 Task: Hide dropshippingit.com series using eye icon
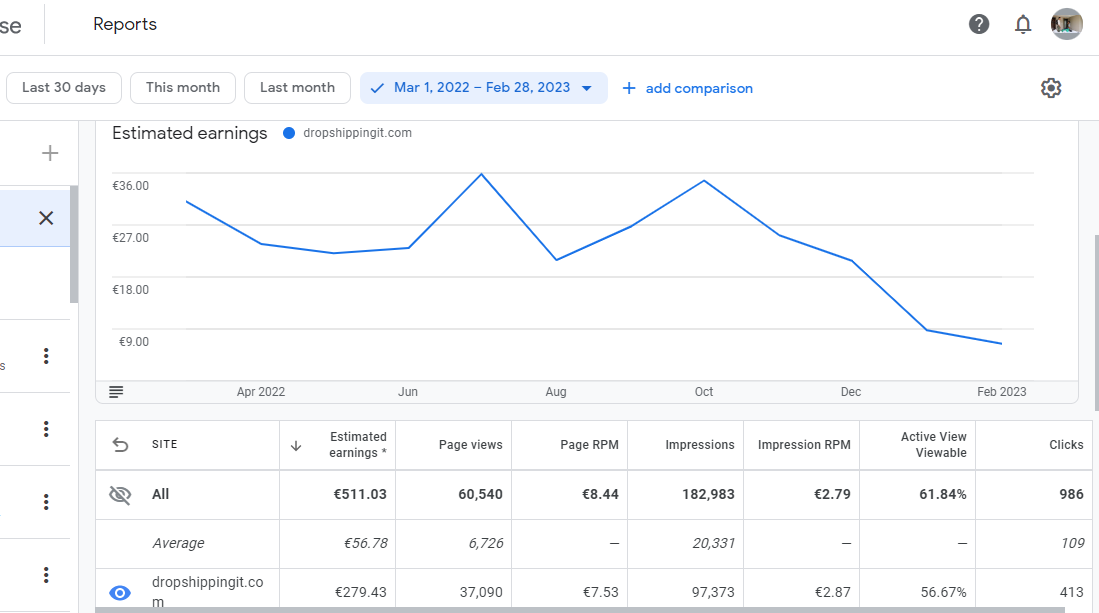point(120,593)
